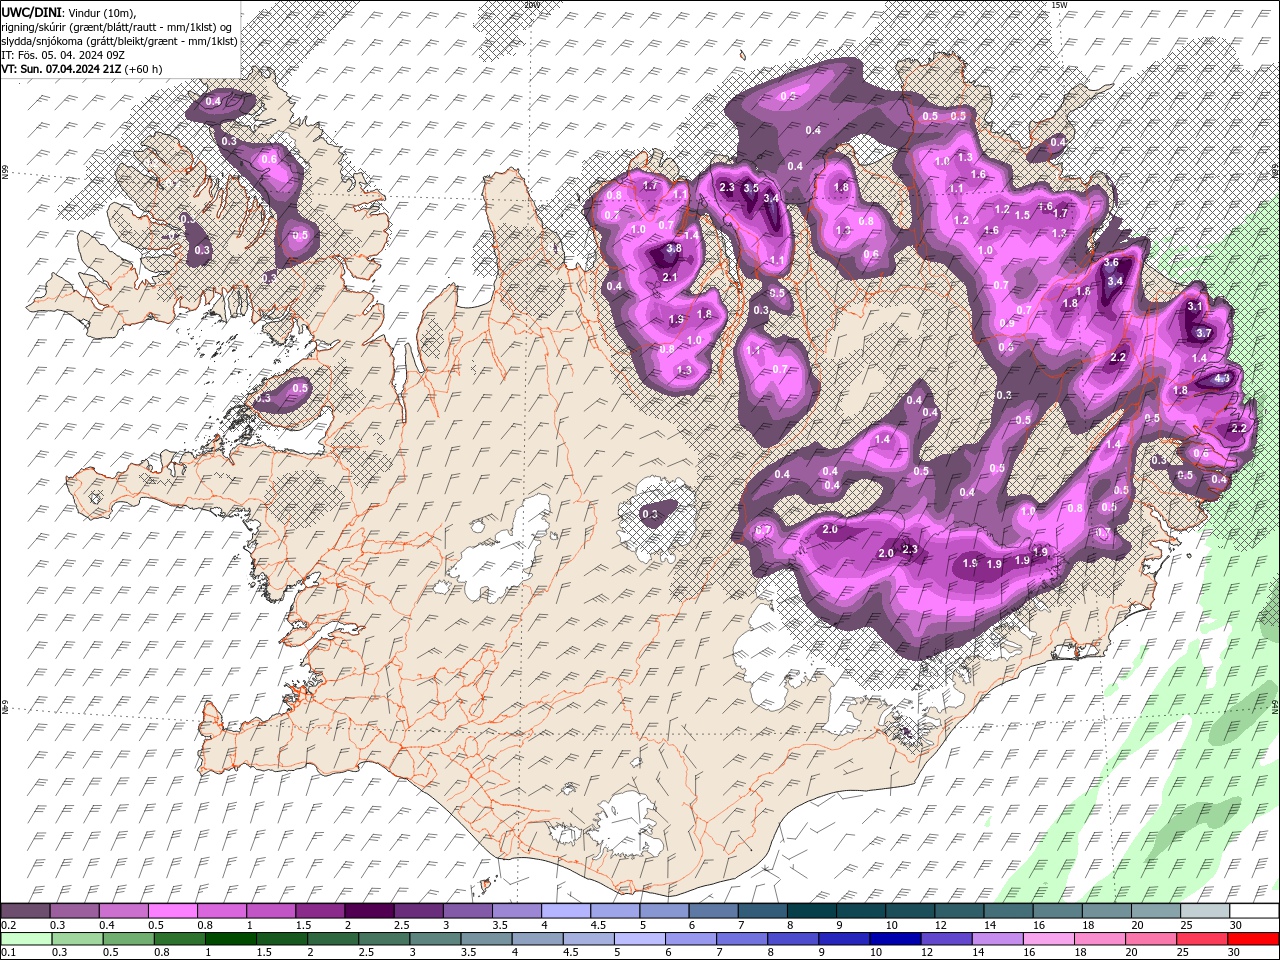
Task: Pick the deep blue rain swatch between 10 and 12
Action: click(895, 939)
